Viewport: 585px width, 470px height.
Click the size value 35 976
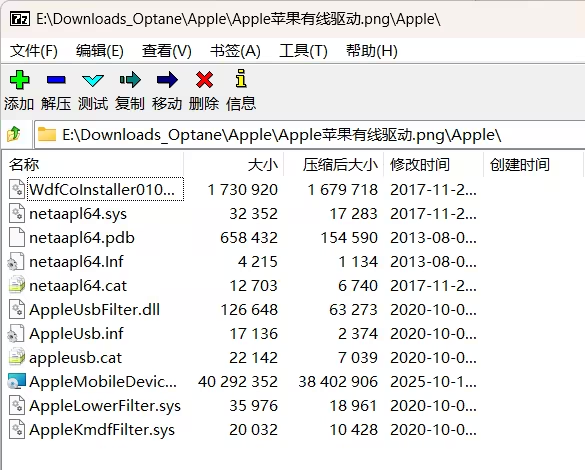click(x=254, y=406)
